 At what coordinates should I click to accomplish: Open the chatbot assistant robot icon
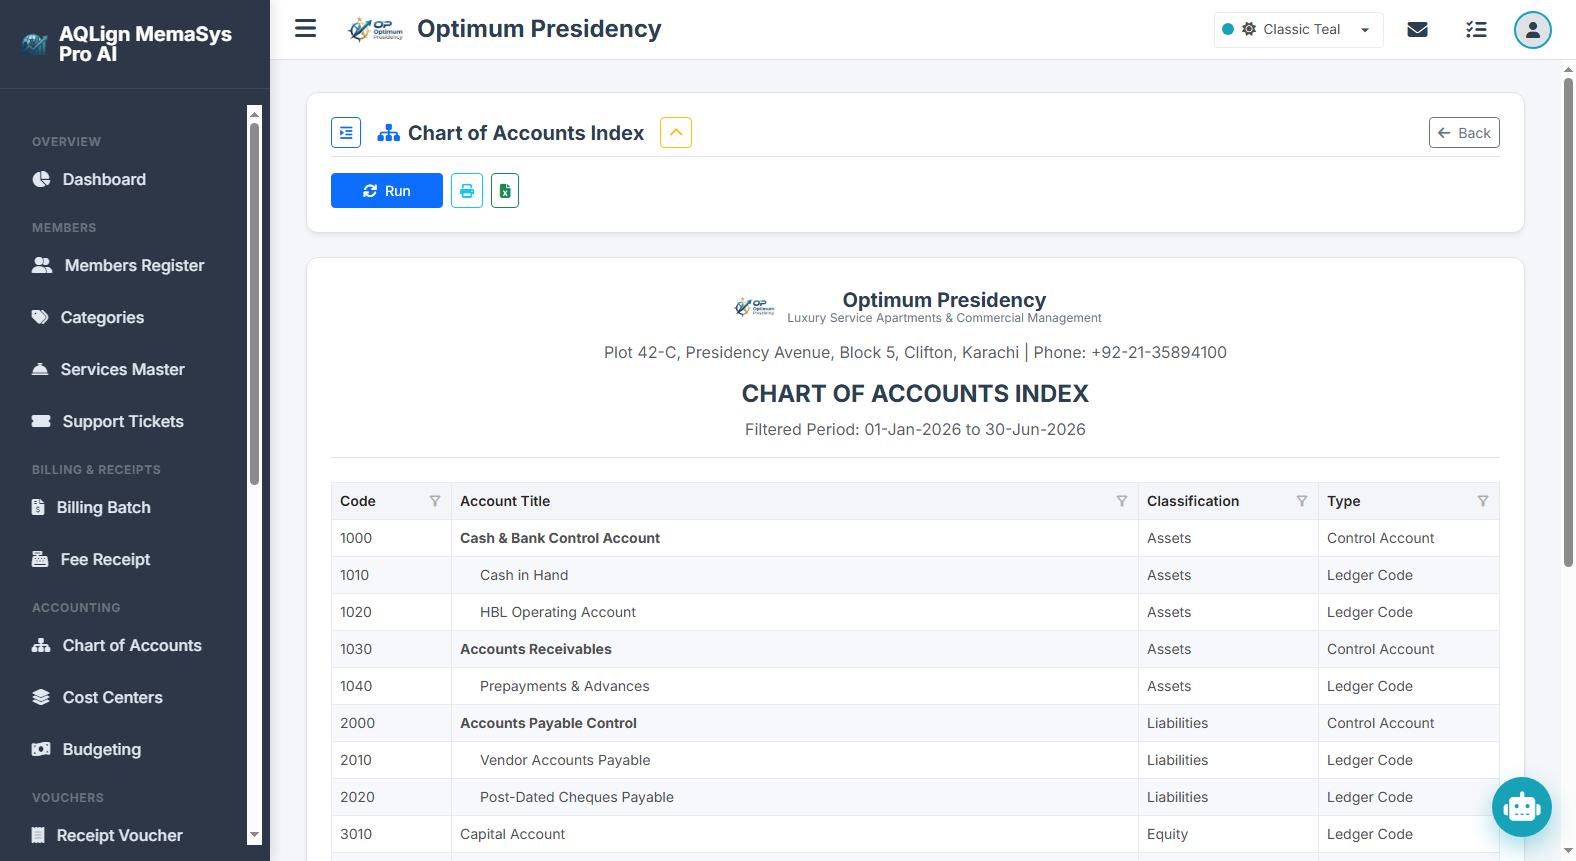(x=1522, y=807)
